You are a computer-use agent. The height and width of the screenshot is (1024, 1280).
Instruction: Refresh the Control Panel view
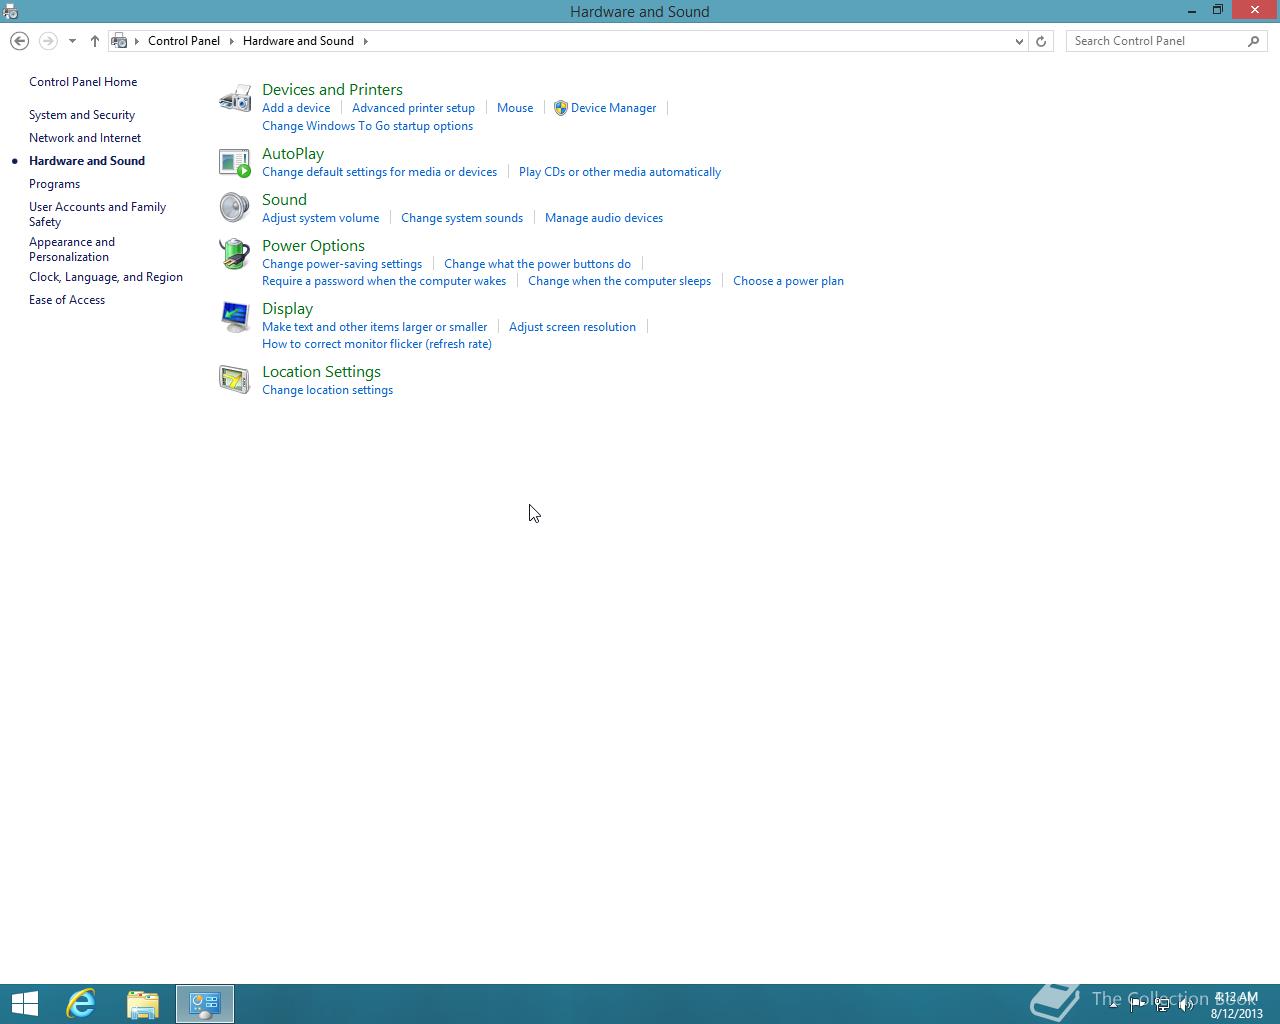pos(1041,41)
